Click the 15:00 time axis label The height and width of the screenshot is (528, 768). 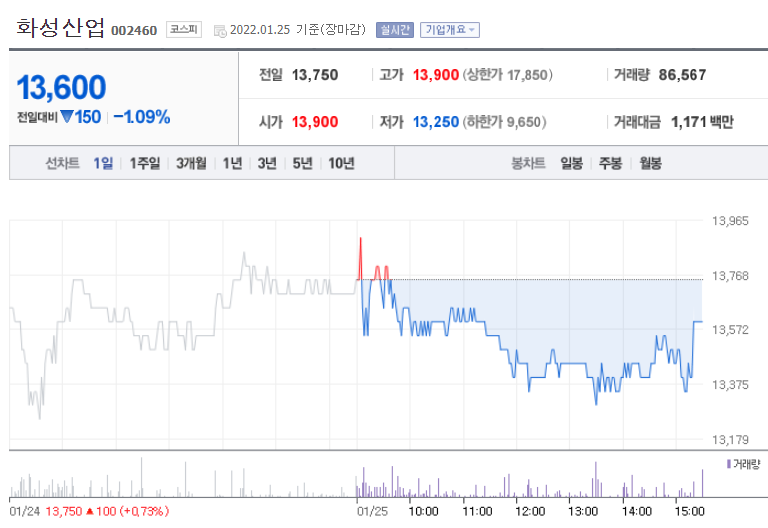(x=690, y=511)
